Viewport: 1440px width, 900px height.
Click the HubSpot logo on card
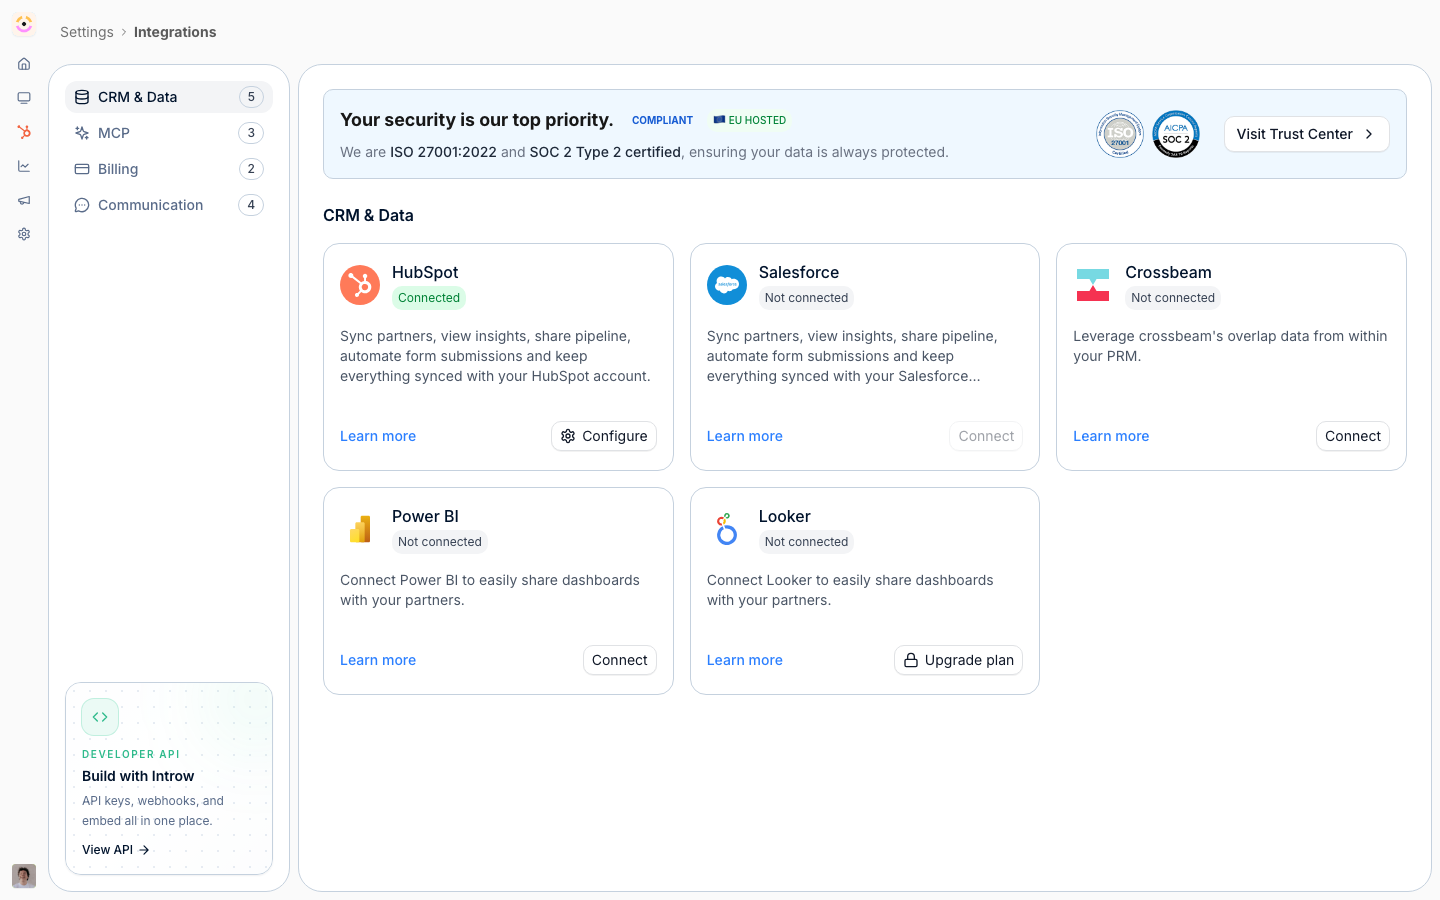click(360, 285)
